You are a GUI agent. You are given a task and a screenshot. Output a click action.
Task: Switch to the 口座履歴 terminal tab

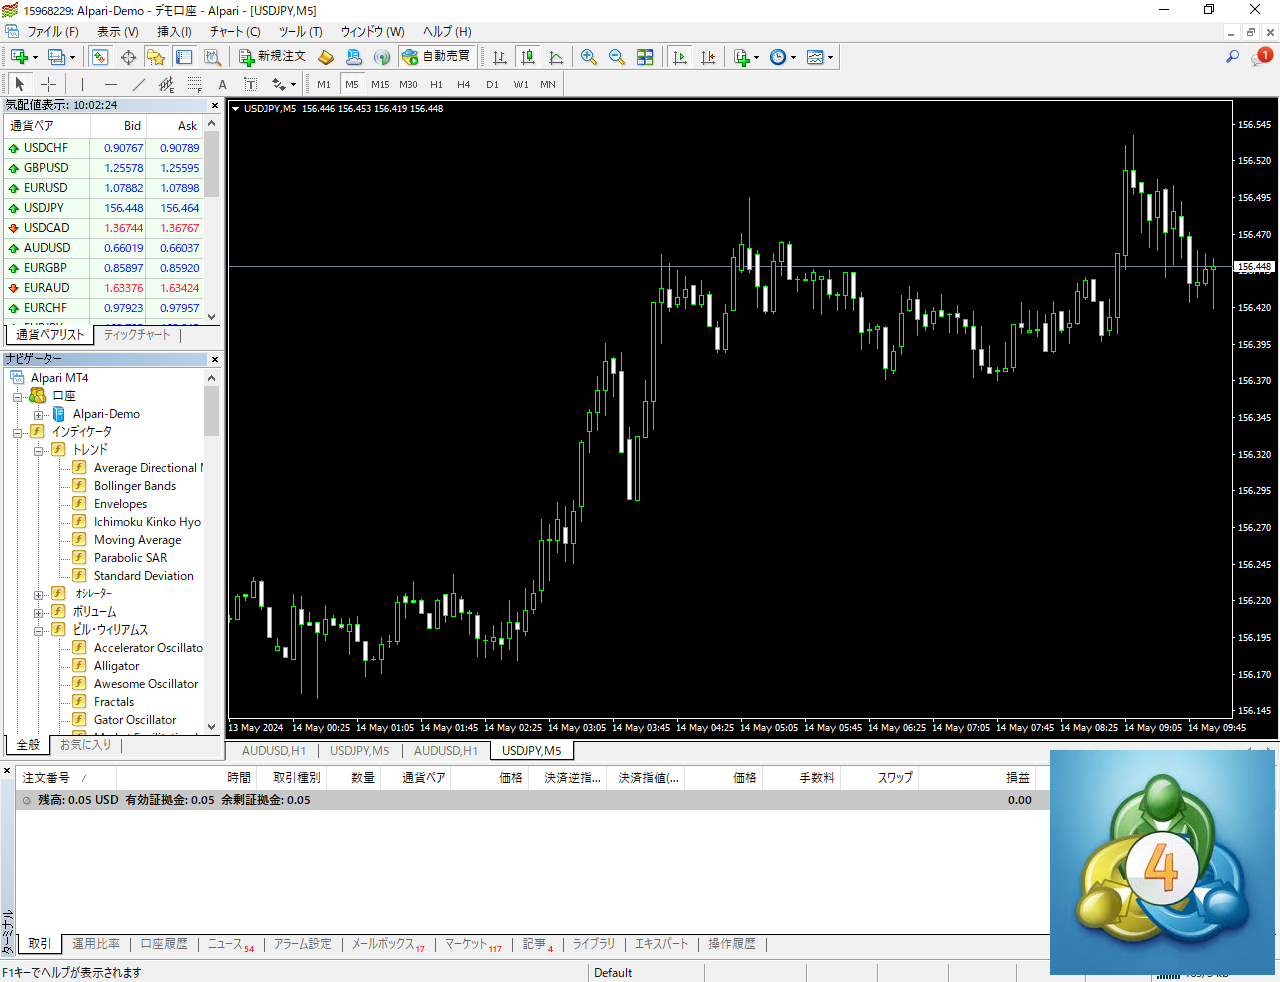[164, 944]
